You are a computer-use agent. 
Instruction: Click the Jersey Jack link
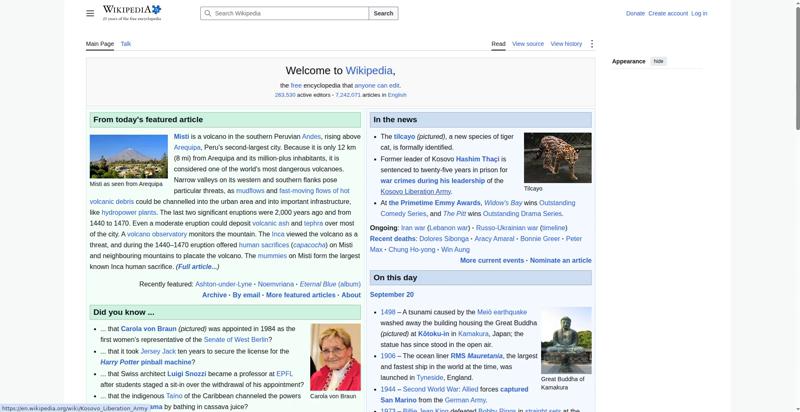click(158, 351)
